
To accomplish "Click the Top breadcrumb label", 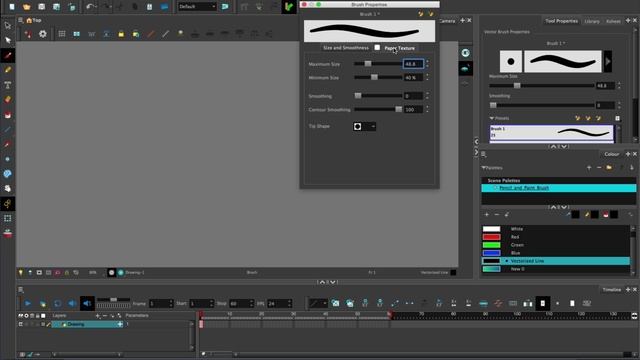I will point(37,20).
